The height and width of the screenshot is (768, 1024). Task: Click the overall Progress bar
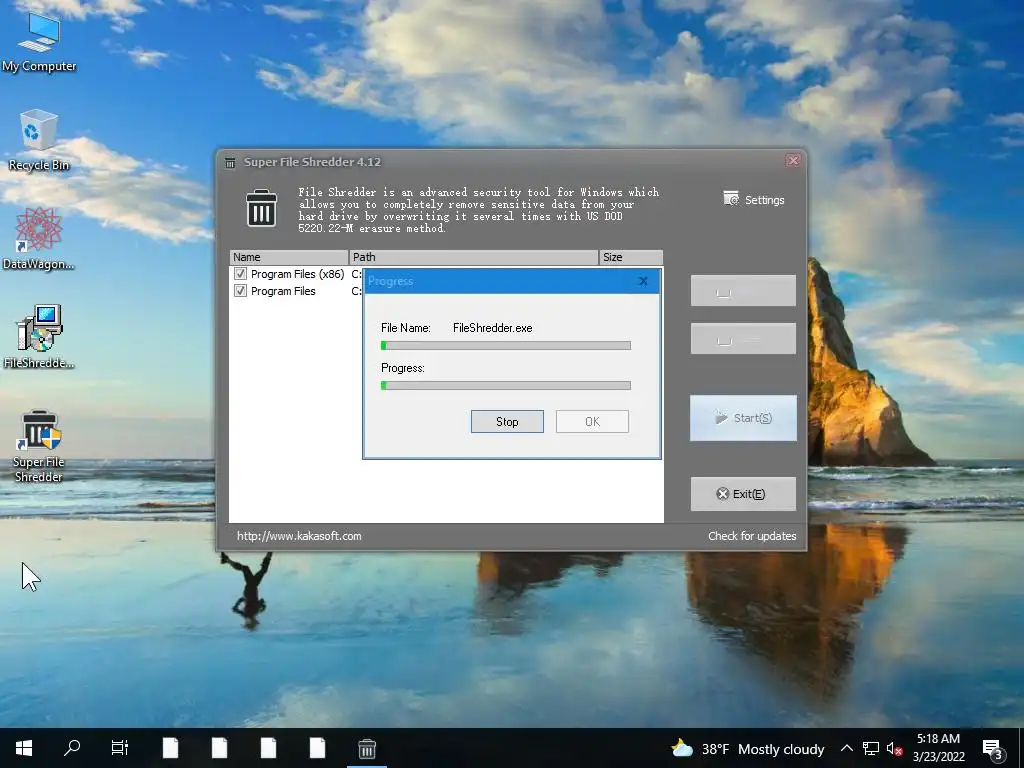[505, 385]
